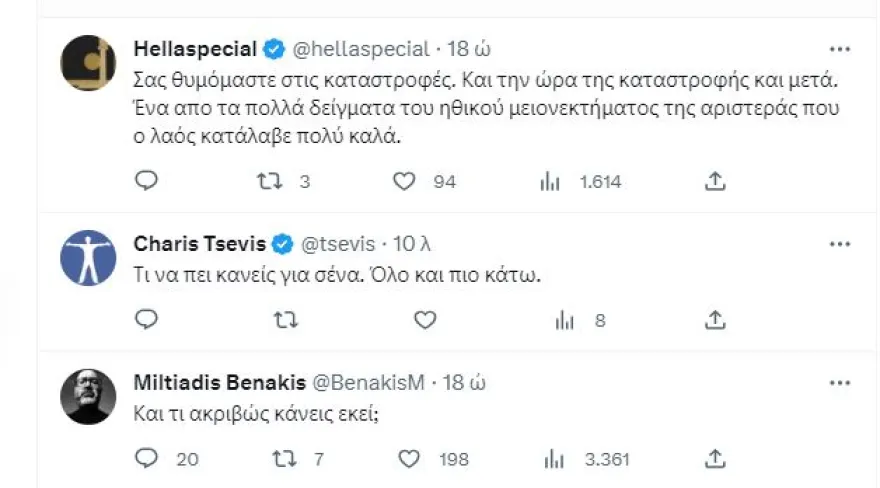Retweet the Hellaspecial tweet
Image resolution: width=880 pixels, height=488 pixels.
pos(268,181)
